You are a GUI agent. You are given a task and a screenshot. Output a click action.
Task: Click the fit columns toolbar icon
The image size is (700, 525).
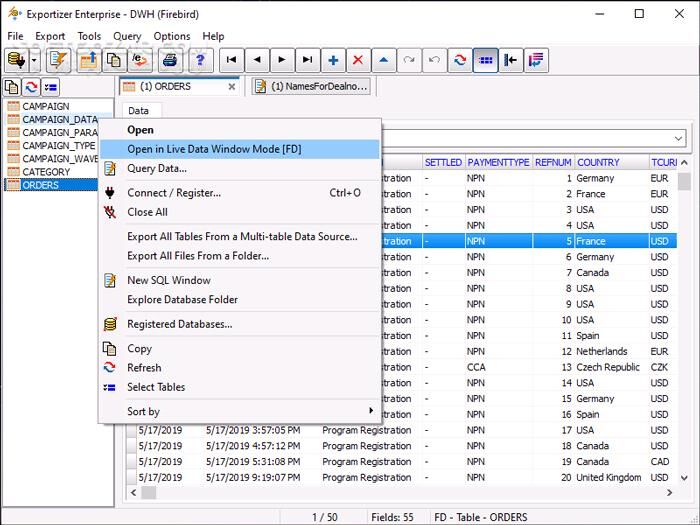[x=511, y=60]
